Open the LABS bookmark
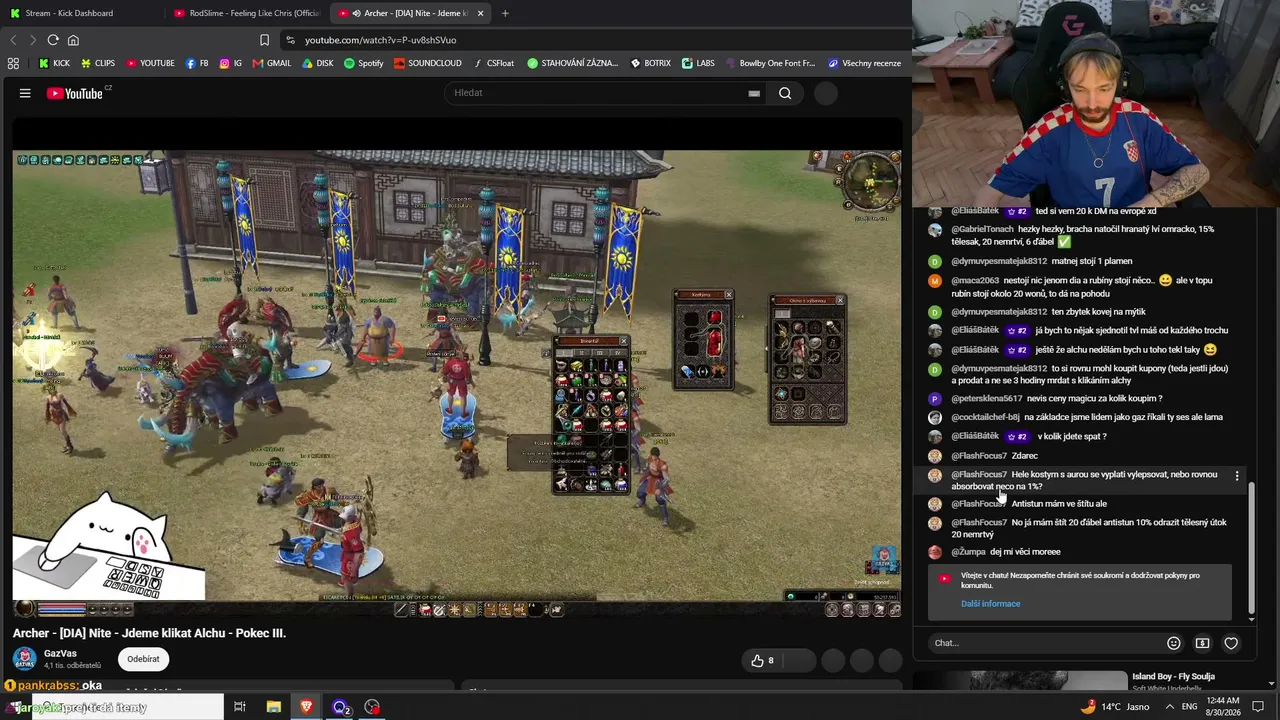Viewport: 1280px width, 720px height. tap(698, 63)
